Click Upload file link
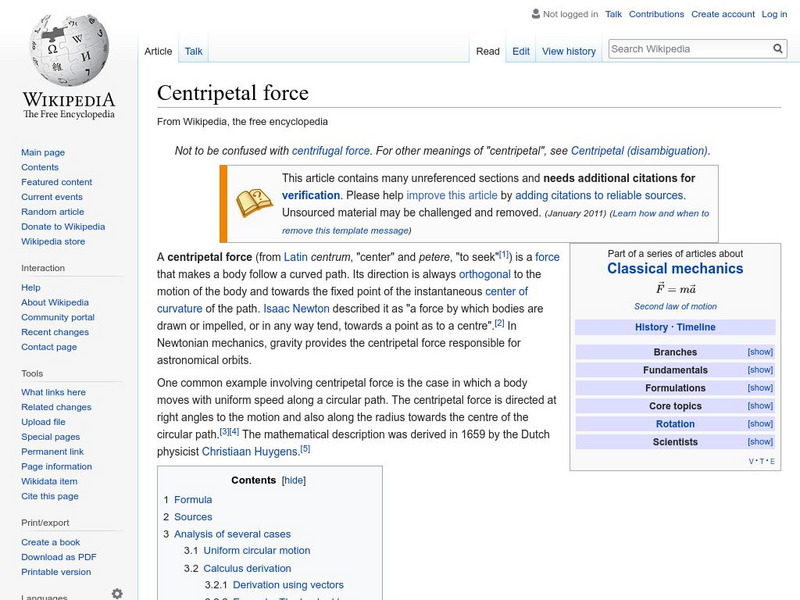Image resolution: width=800 pixels, height=600 pixels. [x=43, y=422]
